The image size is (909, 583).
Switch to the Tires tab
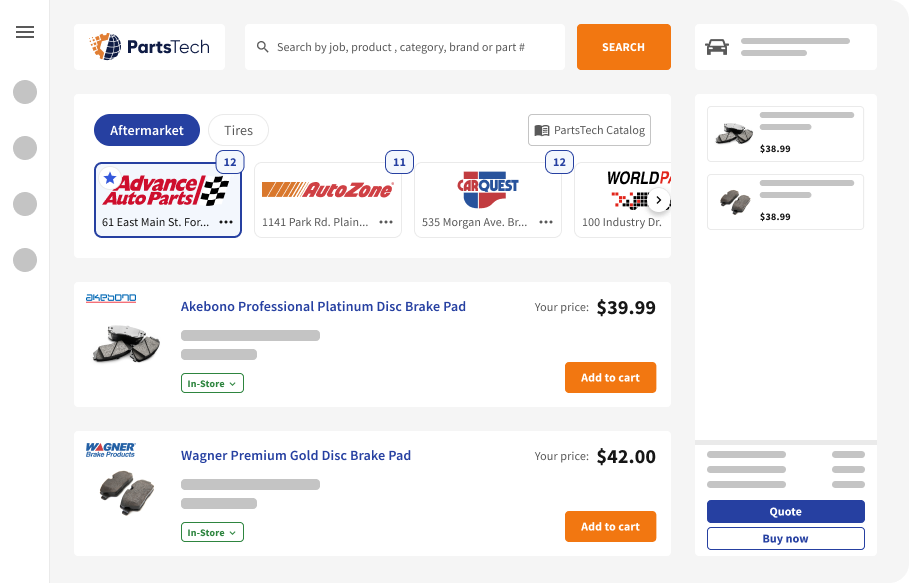click(x=238, y=130)
